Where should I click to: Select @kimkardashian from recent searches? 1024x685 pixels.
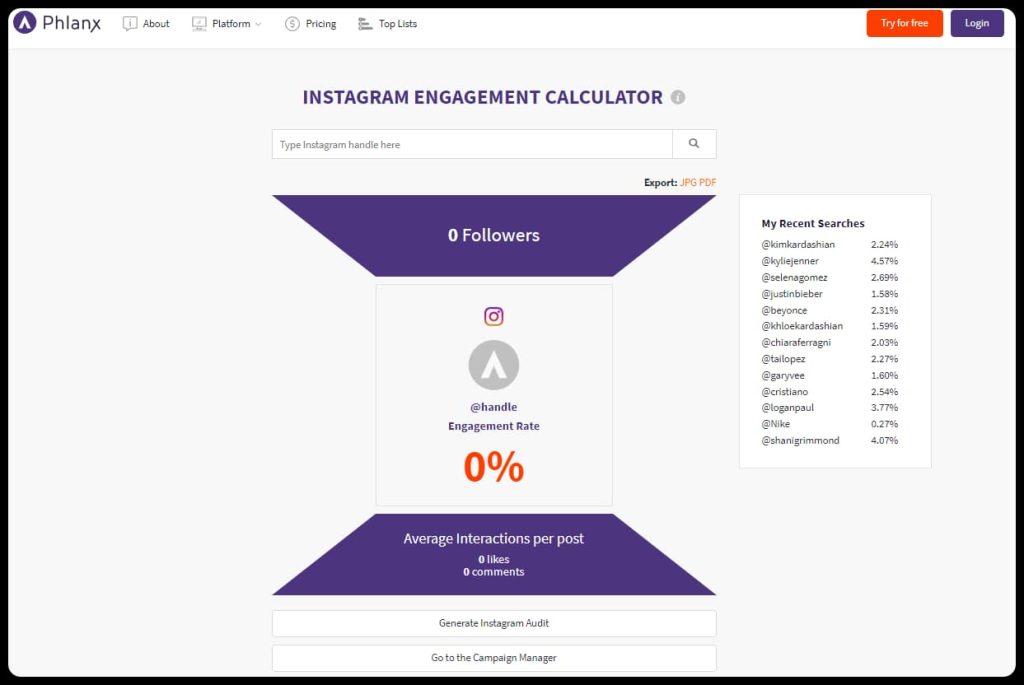[798, 244]
